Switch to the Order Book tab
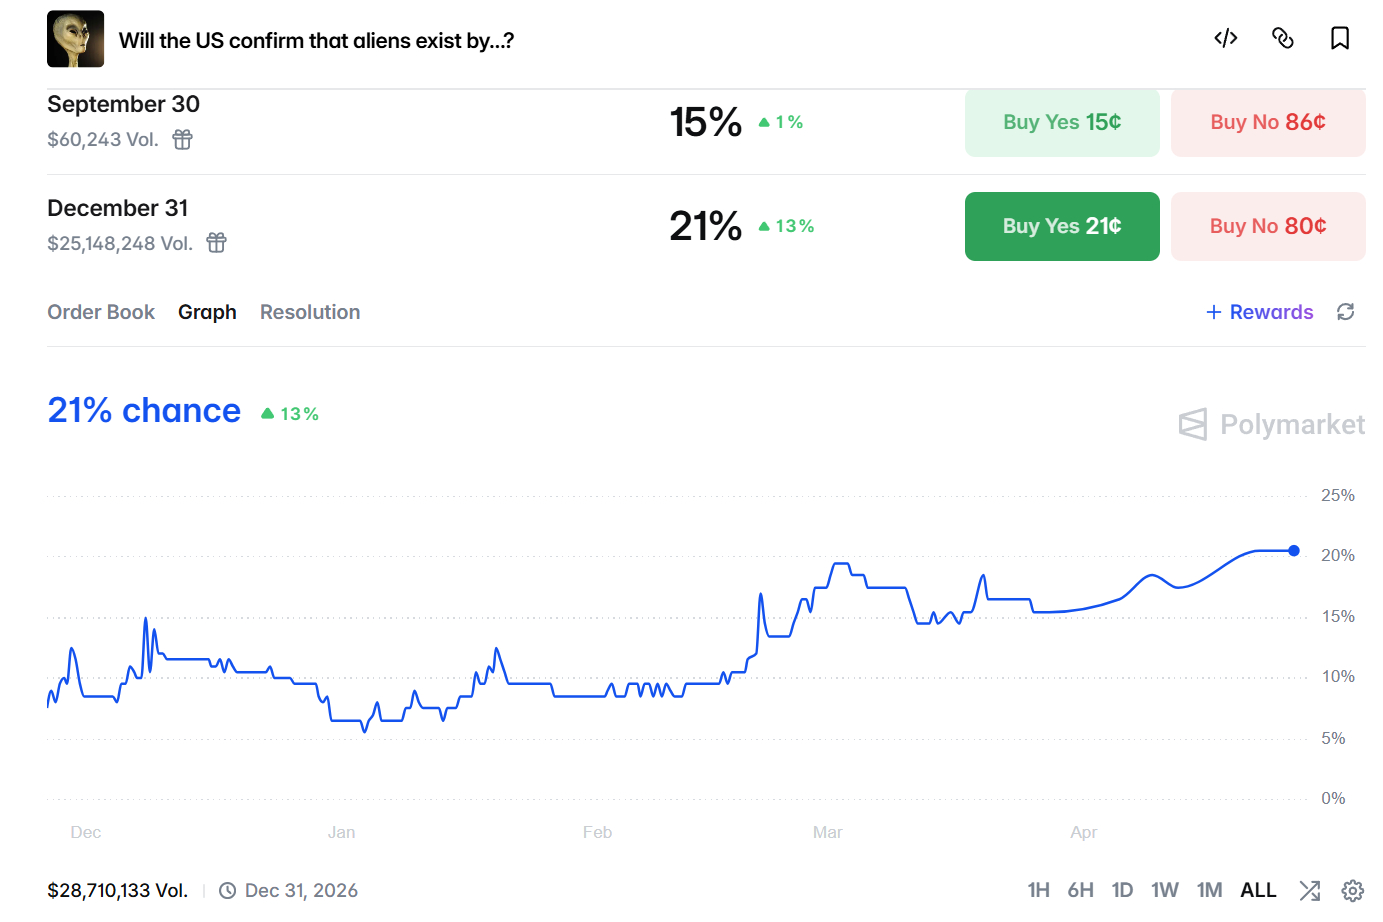 pos(101,312)
